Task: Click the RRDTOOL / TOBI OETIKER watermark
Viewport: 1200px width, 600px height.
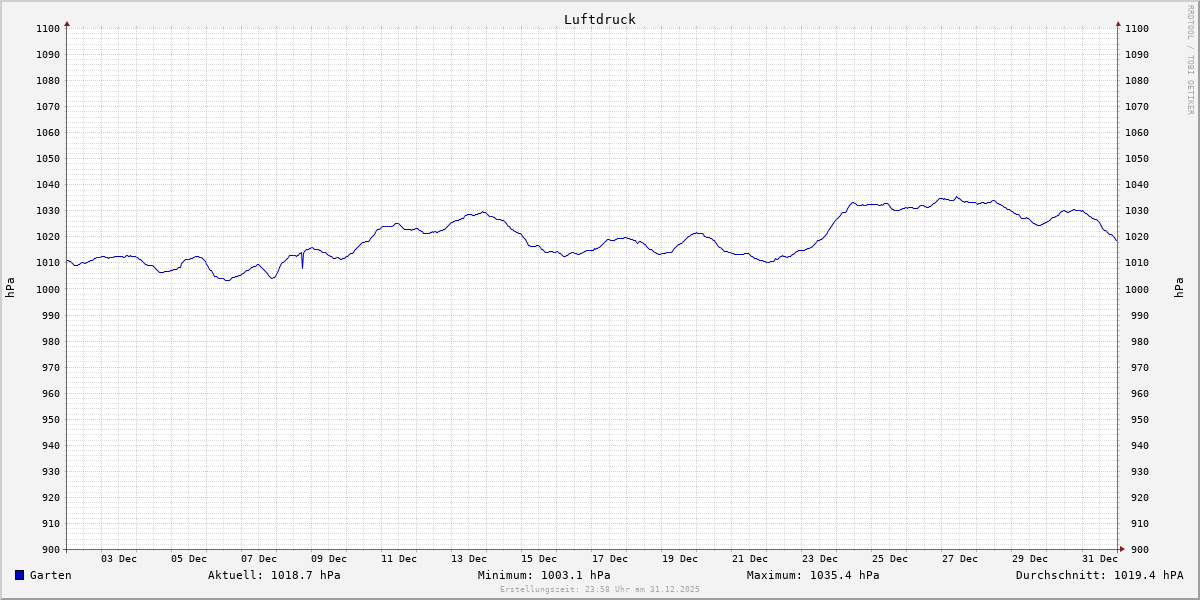Action: 1190,59
